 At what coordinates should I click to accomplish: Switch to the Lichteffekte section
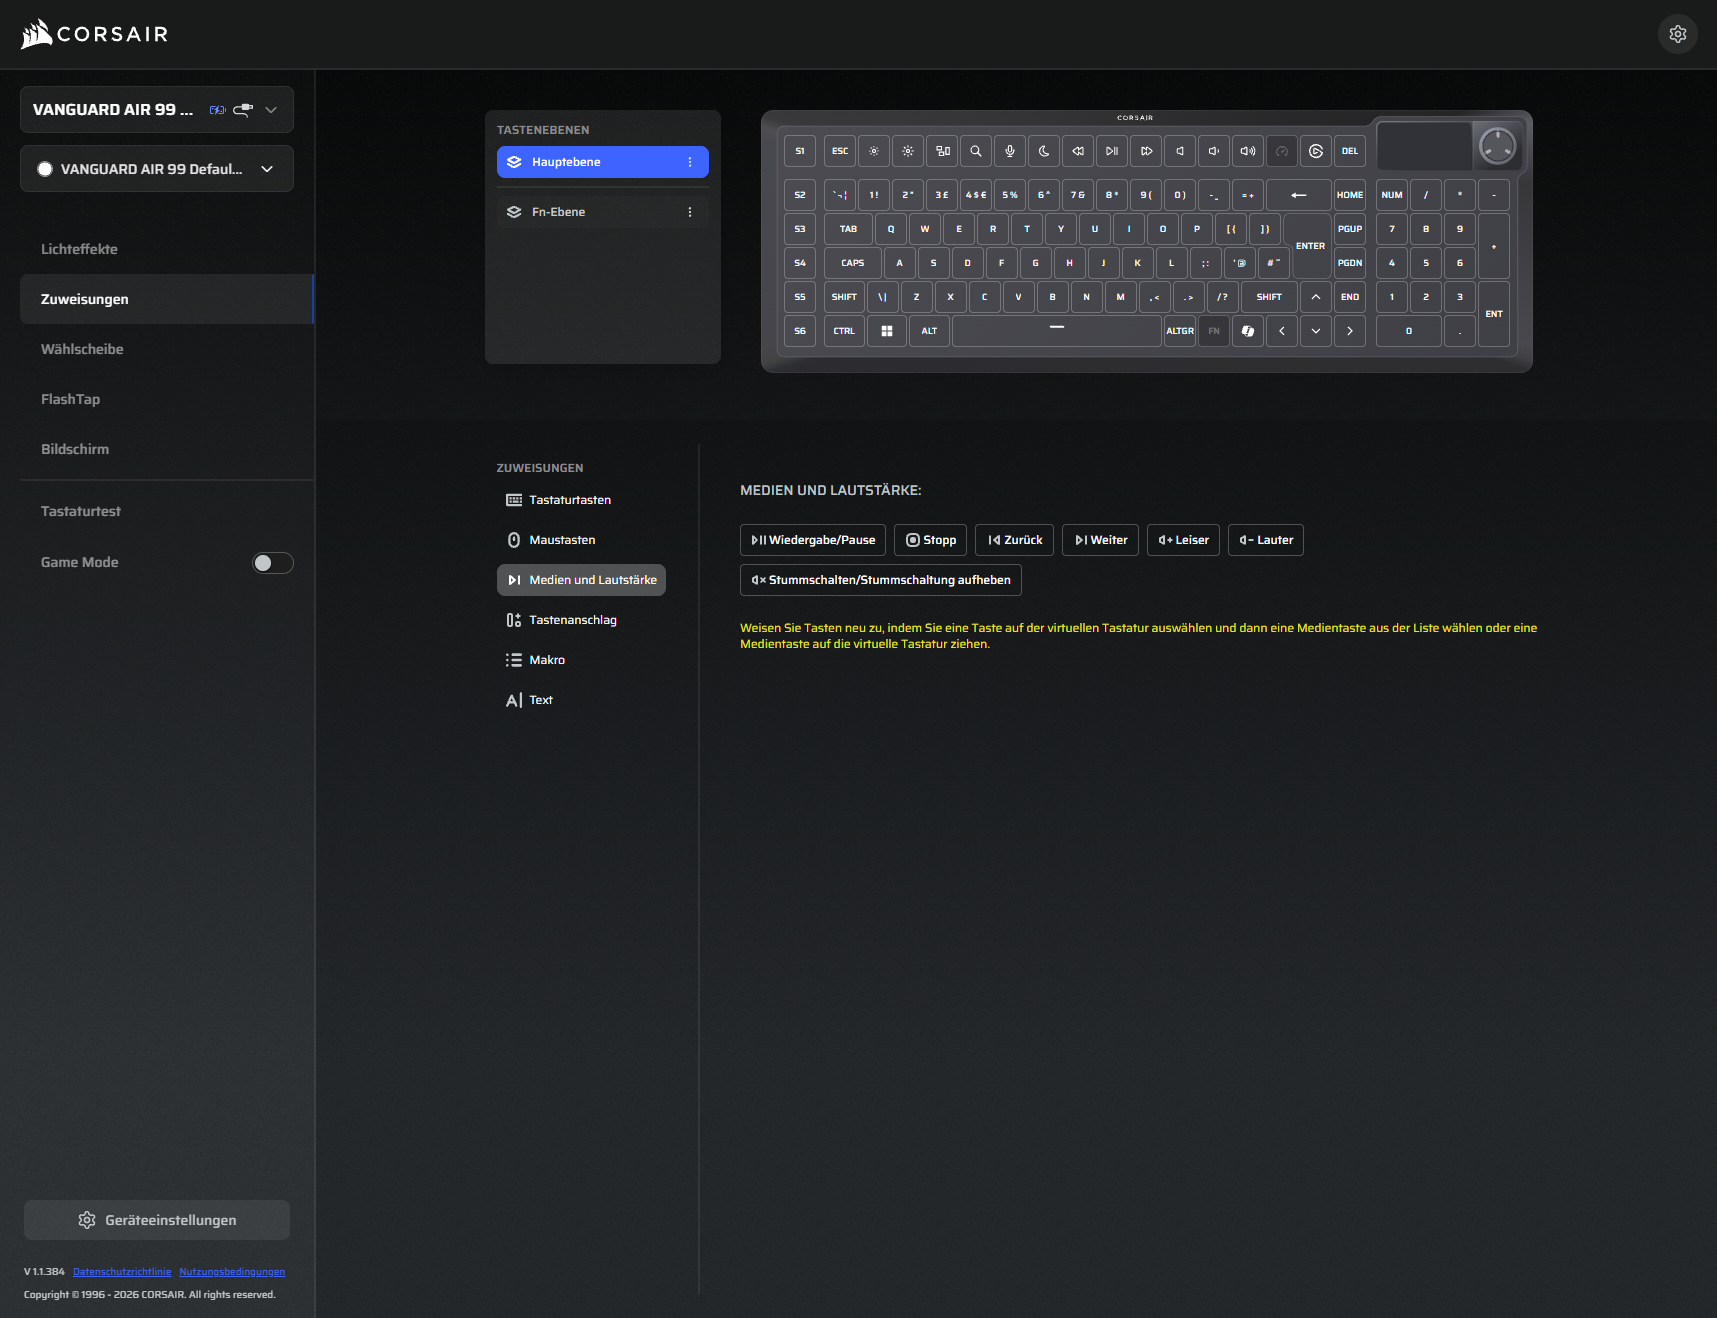coord(79,249)
